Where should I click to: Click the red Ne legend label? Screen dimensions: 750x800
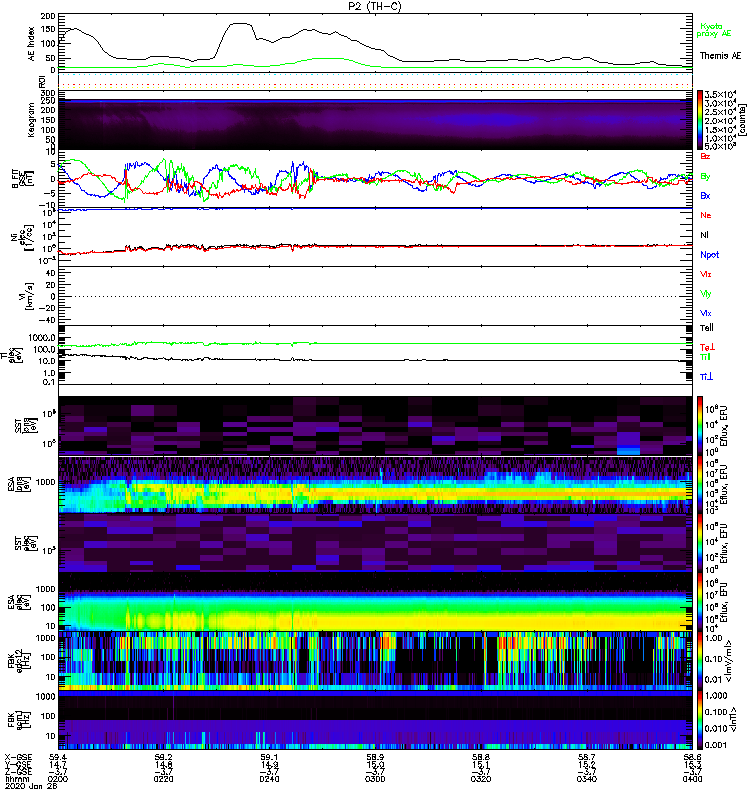coord(706,215)
